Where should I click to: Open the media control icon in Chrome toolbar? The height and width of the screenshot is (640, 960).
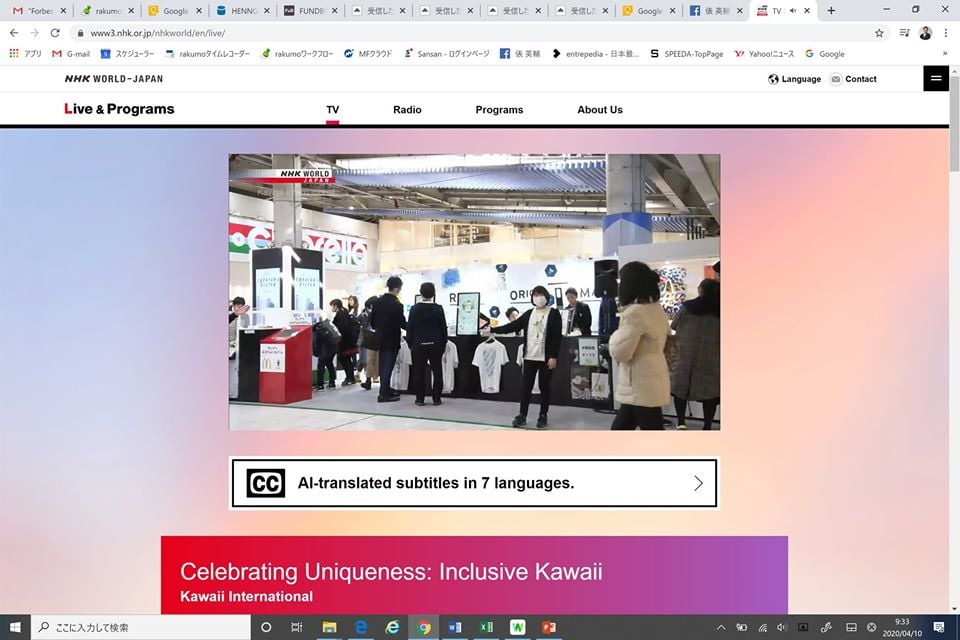[904, 33]
